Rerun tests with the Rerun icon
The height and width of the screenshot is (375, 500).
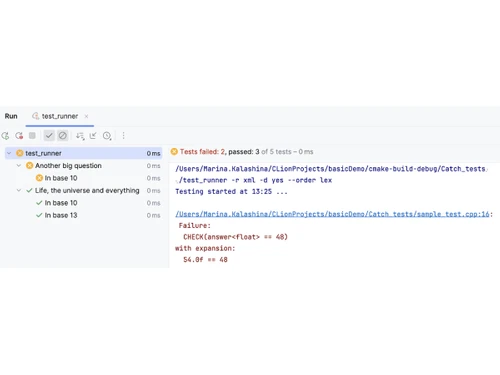coord(5,136)
